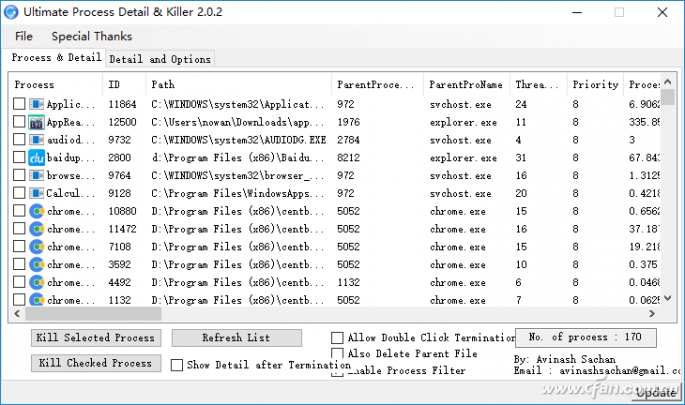Sort by Priority column header
685x405 pixels.
(595, 84)
